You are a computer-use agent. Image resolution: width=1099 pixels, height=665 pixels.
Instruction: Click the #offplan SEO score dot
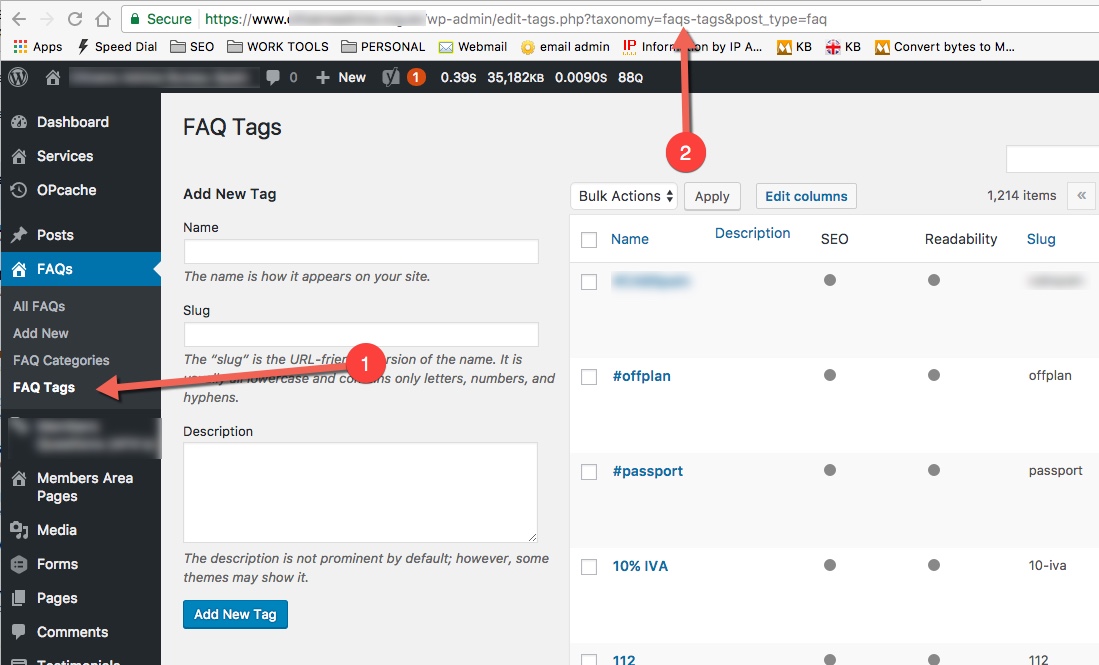pyautogui.click(x=830, y=375)
